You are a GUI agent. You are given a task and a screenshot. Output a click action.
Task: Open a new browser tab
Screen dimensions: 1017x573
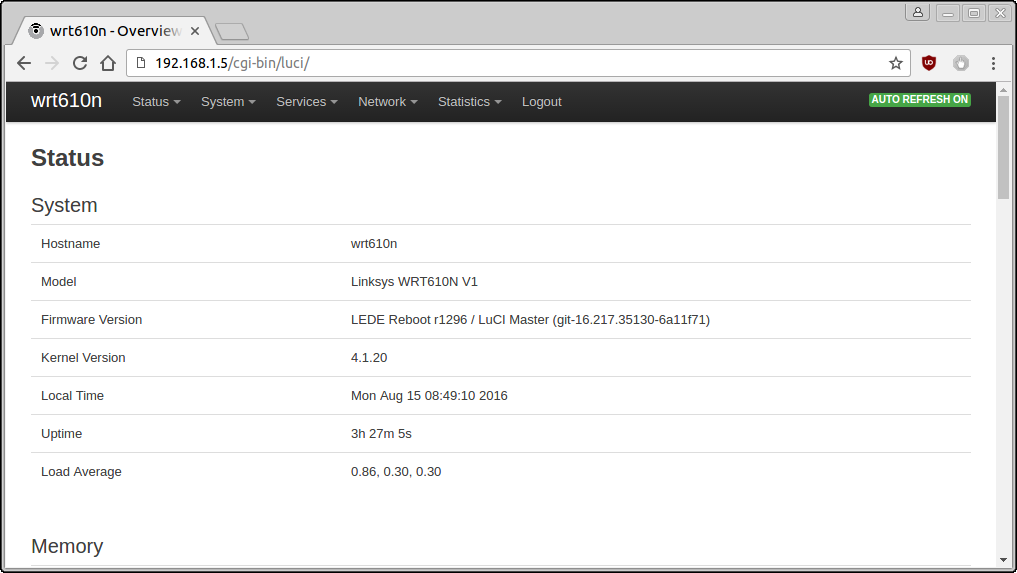coord(231,31)
